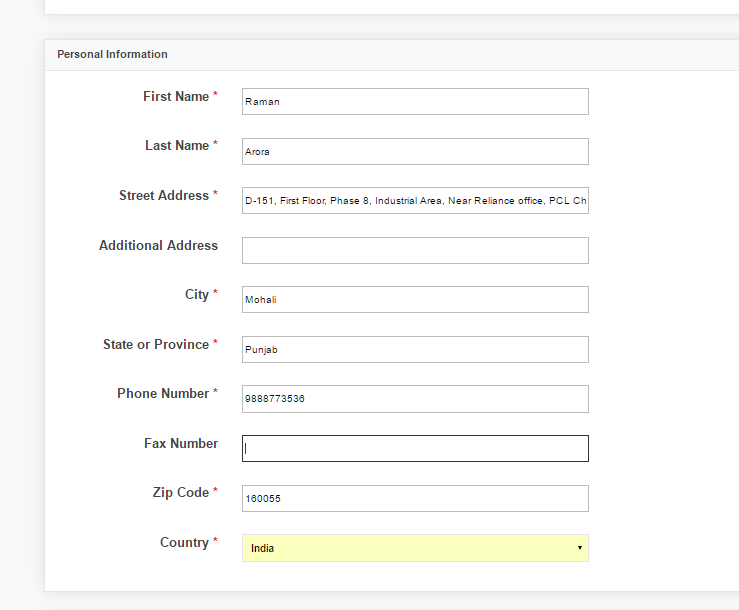Click the Phone Number label
Viewport: 739px width, 610px height.
pos(163,393)
